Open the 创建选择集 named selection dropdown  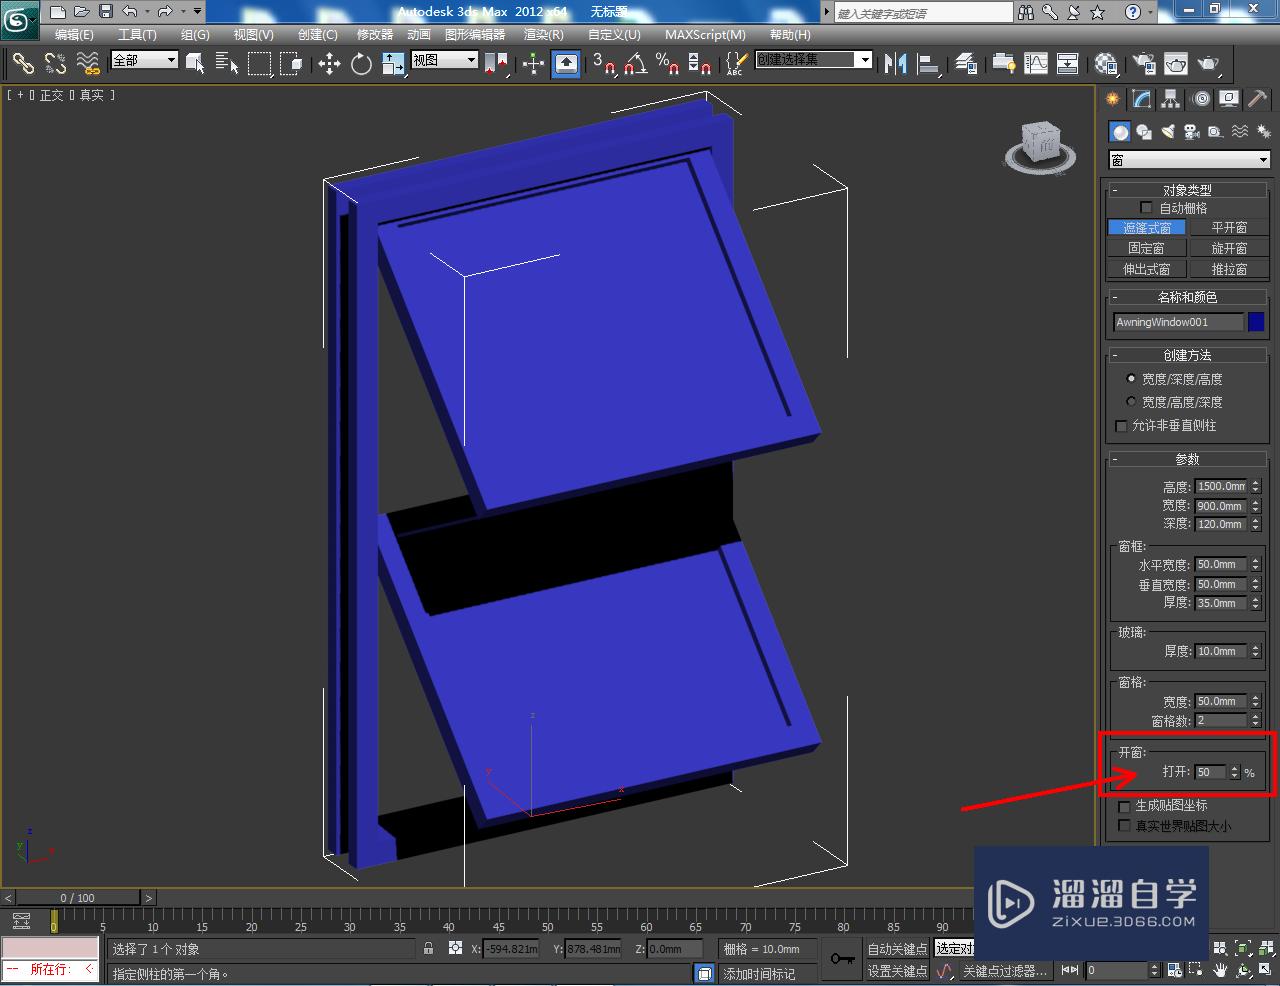point(813,60)
